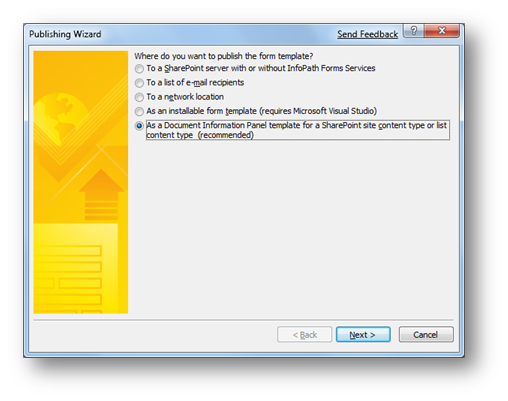Open the Send Feedback link
This screenshot has width=508, height=401.
pos(367,34)
